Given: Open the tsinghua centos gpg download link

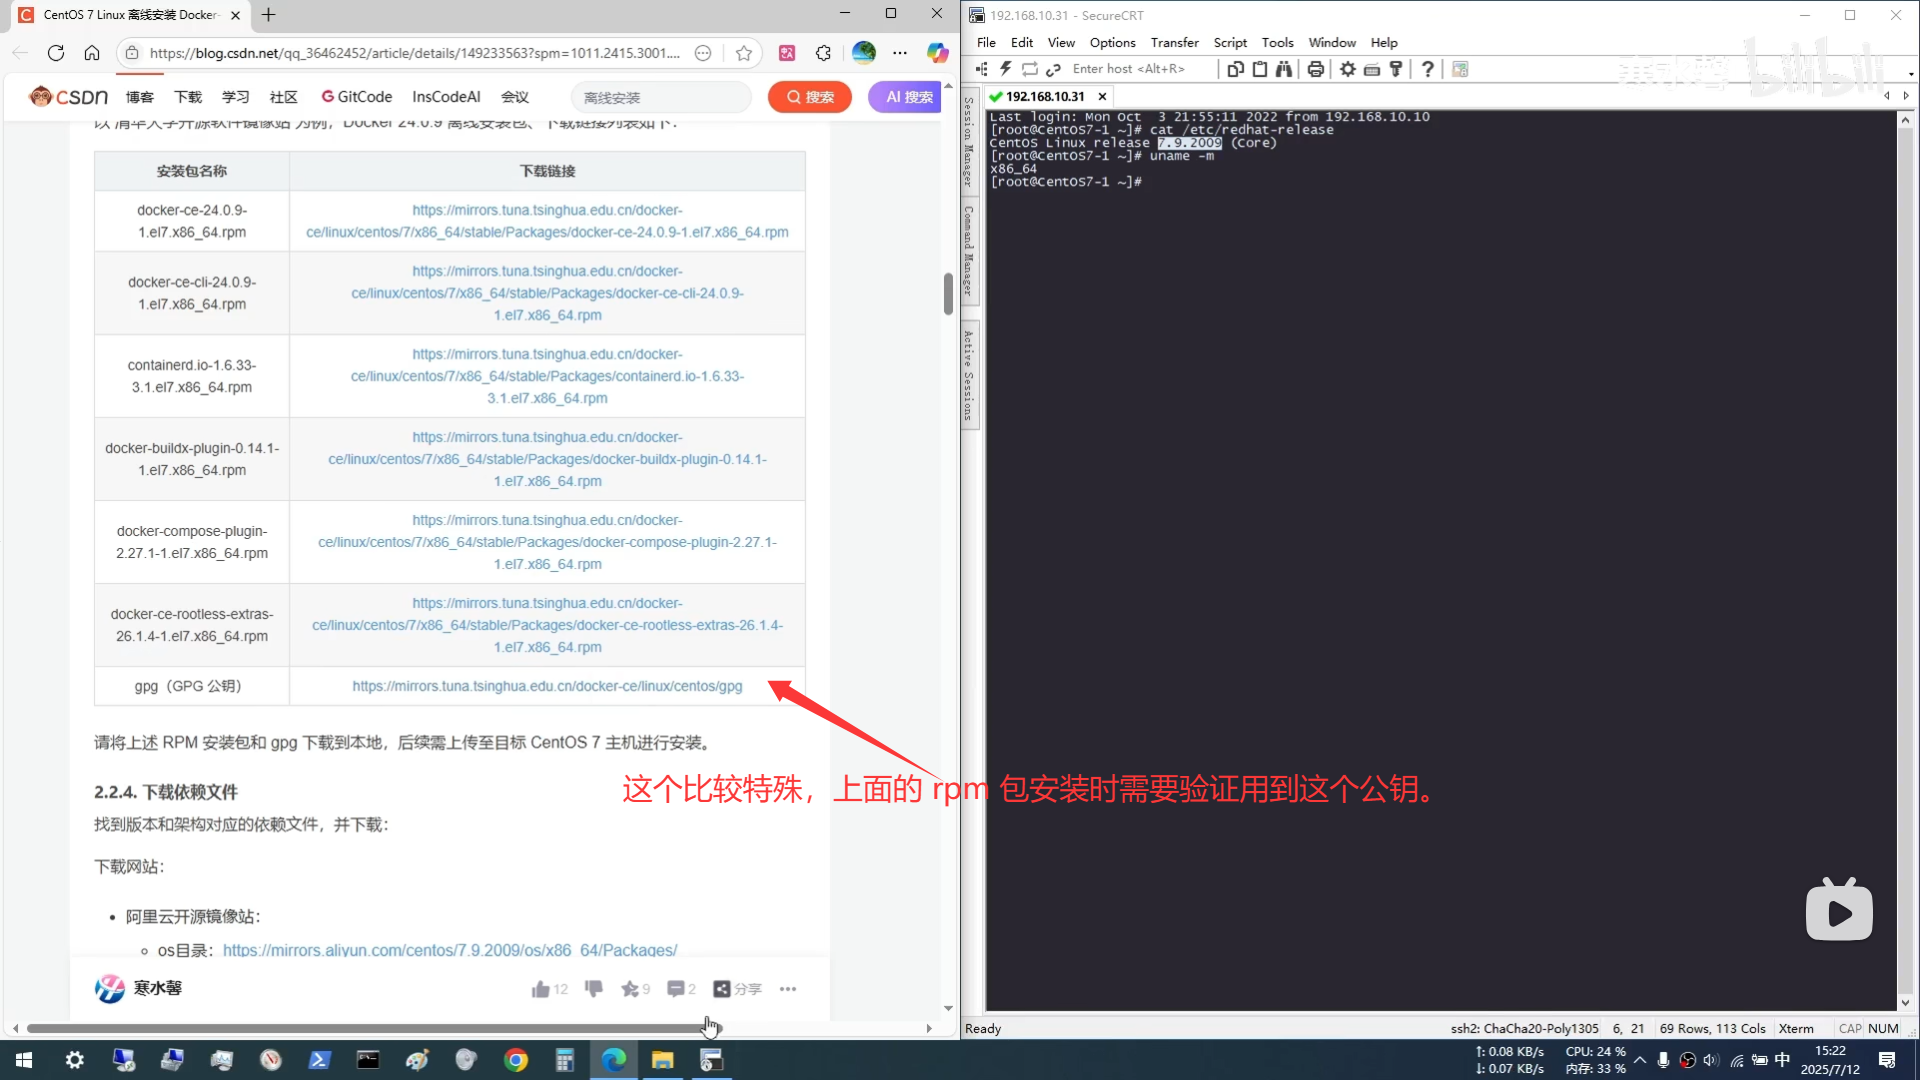Looking at the screenshot, I should [x=547, y=686].
